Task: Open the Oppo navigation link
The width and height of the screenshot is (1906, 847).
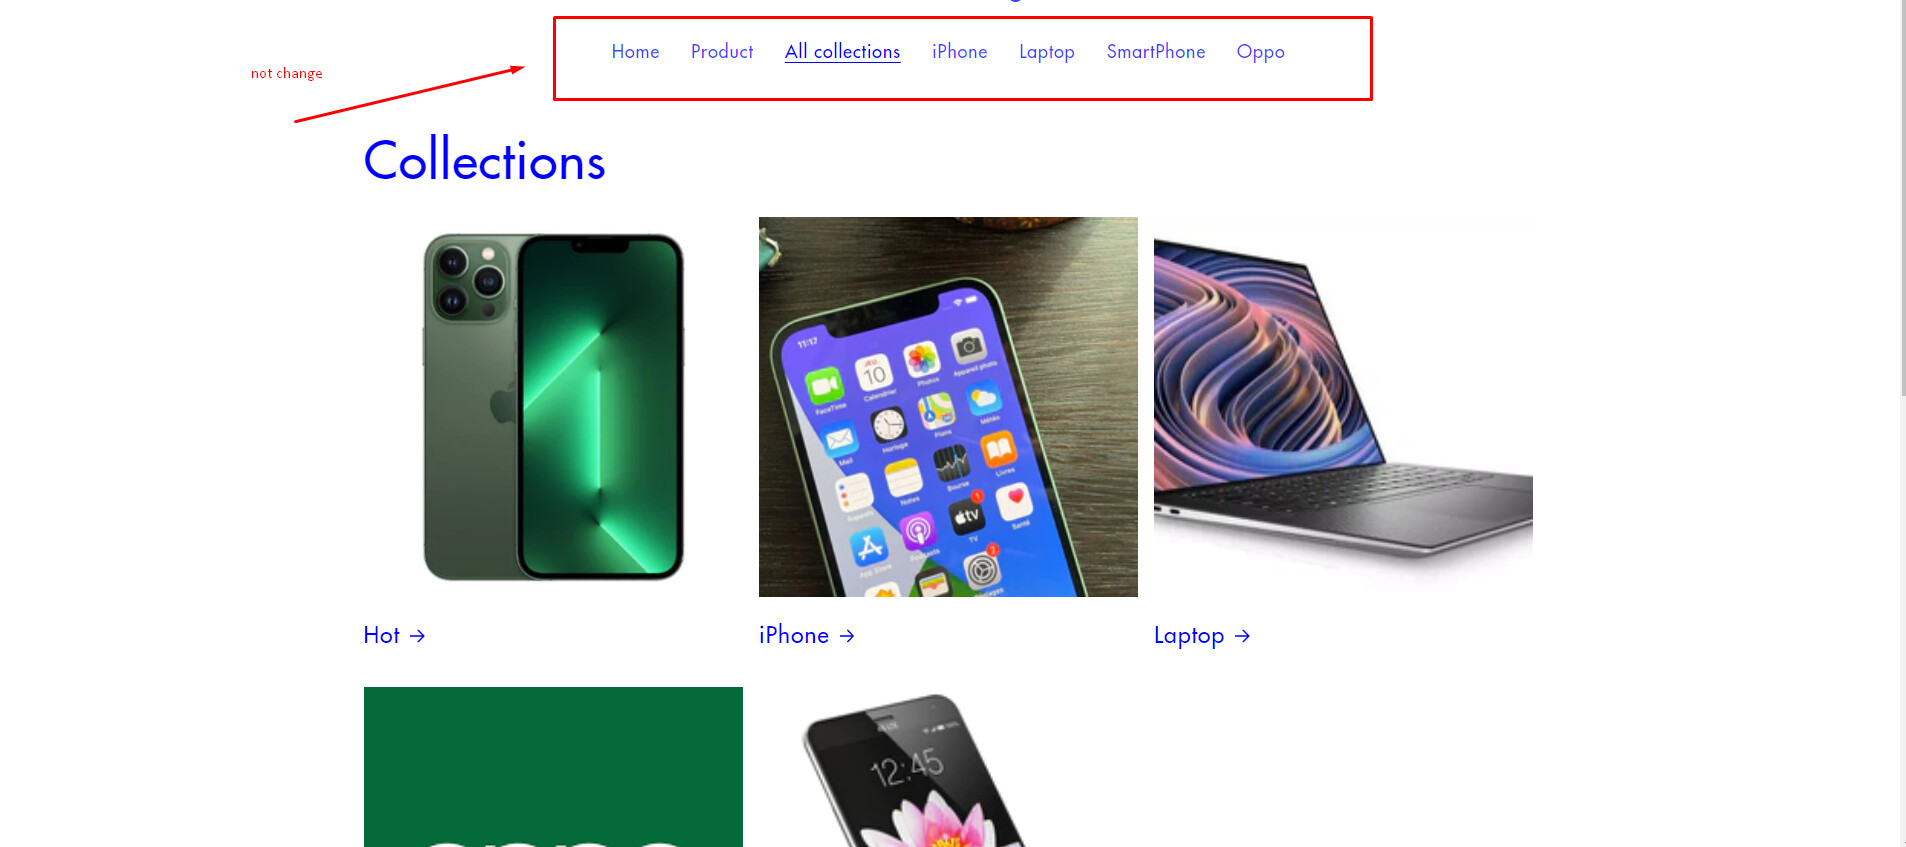Action: coord(1260,52)
